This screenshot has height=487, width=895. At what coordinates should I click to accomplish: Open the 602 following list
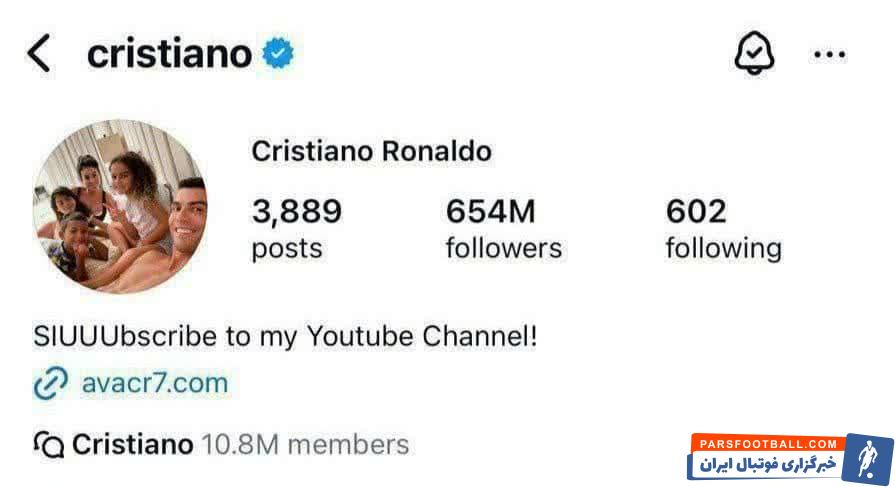pyautogui.click(x=723, y=229)
